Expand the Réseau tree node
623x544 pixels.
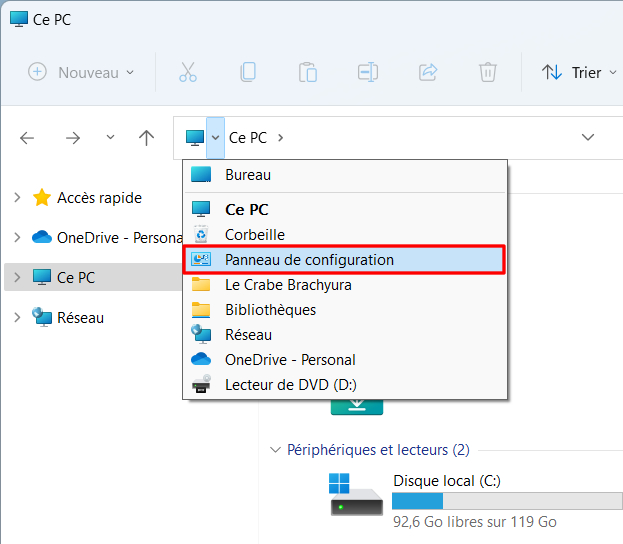coord(17,317)
